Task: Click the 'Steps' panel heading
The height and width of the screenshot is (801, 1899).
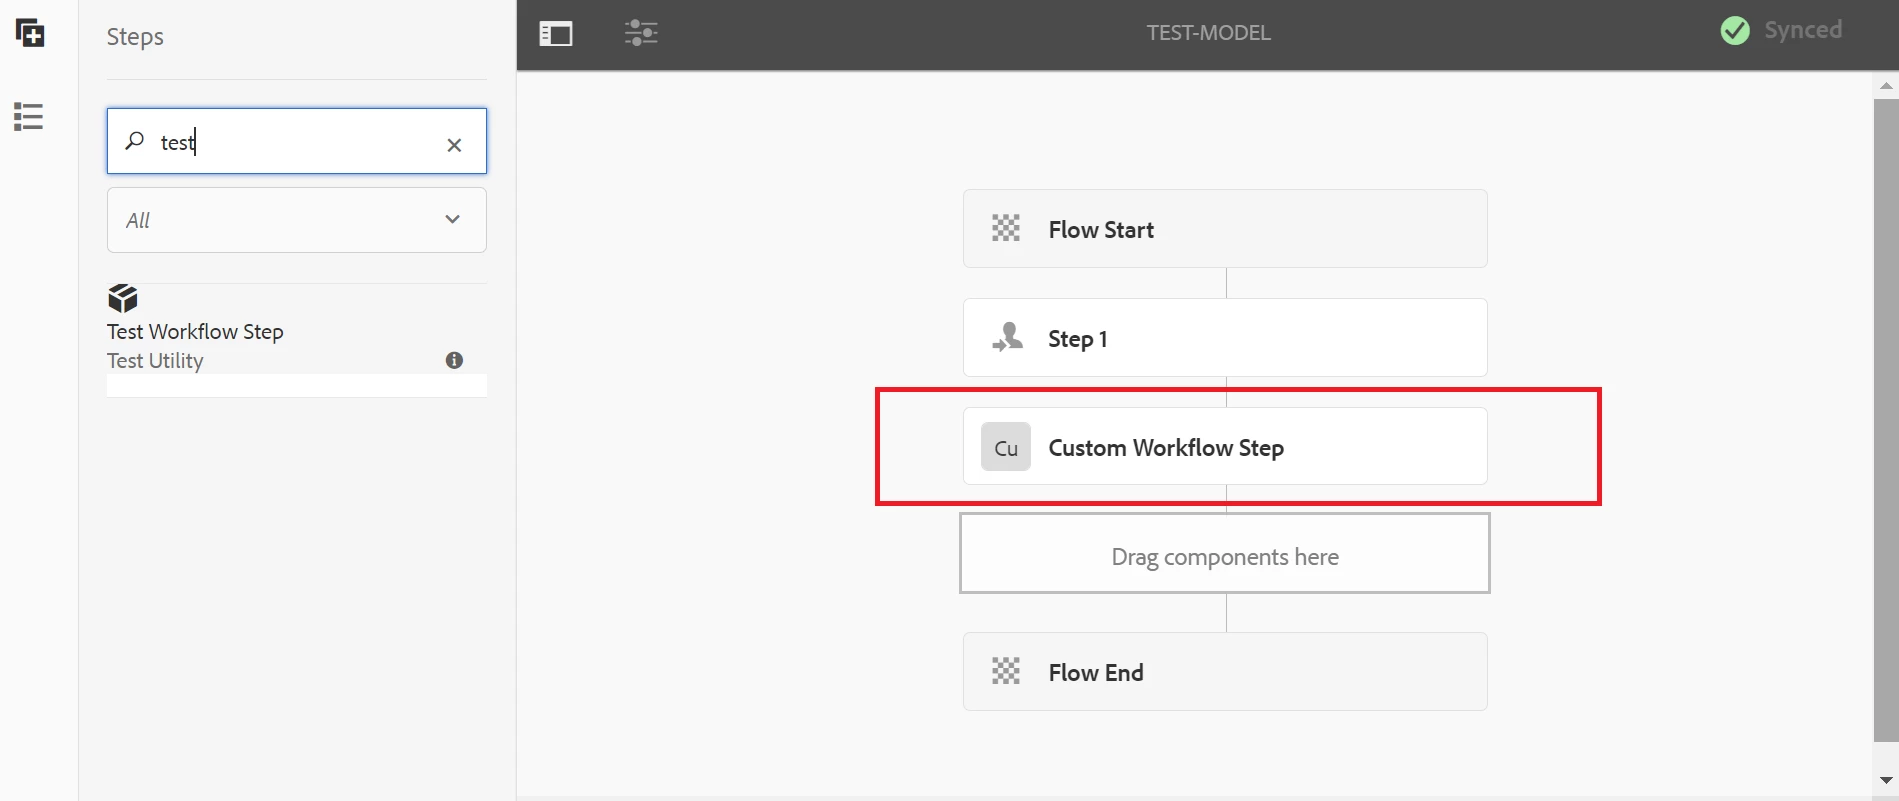Action: click(135, 37)
